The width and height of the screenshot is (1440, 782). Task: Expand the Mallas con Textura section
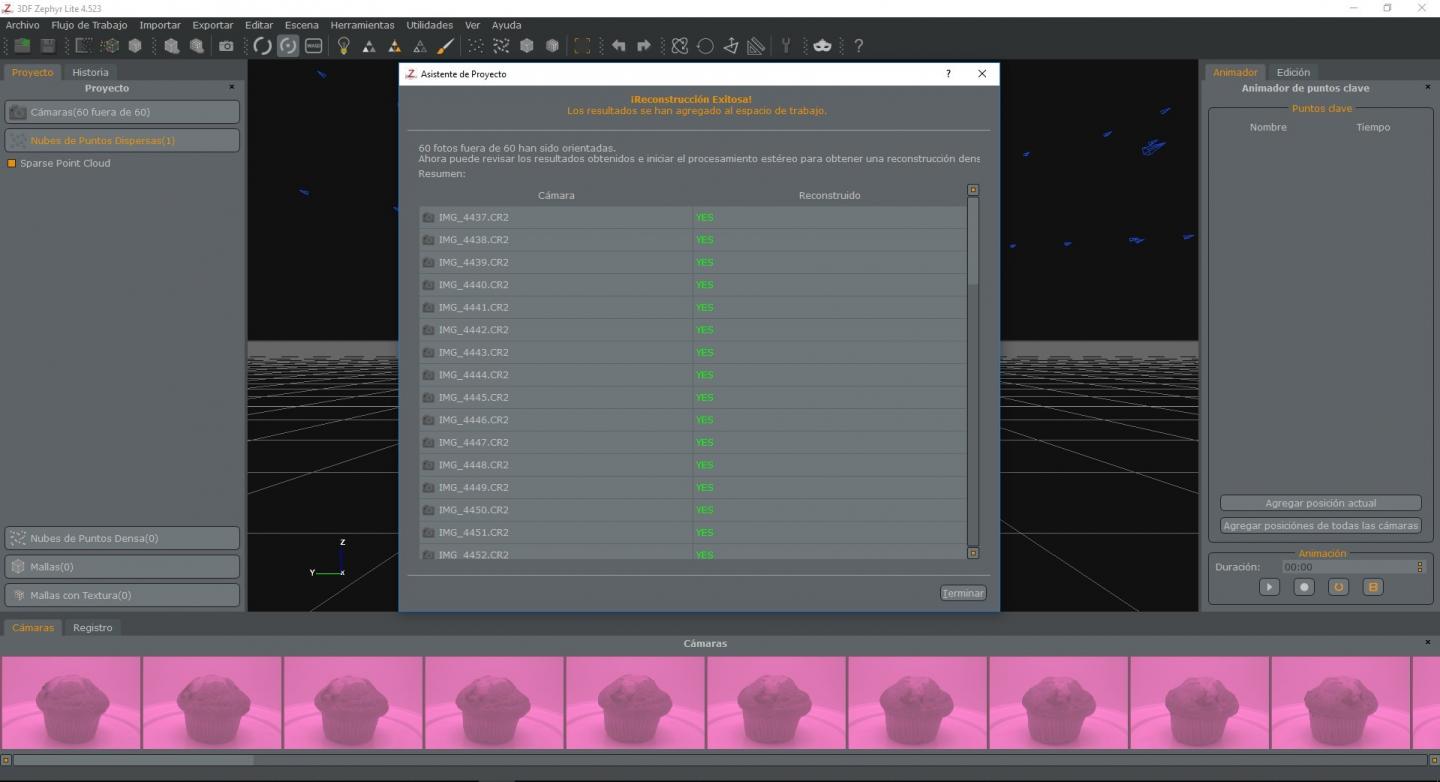click(122, 595)
